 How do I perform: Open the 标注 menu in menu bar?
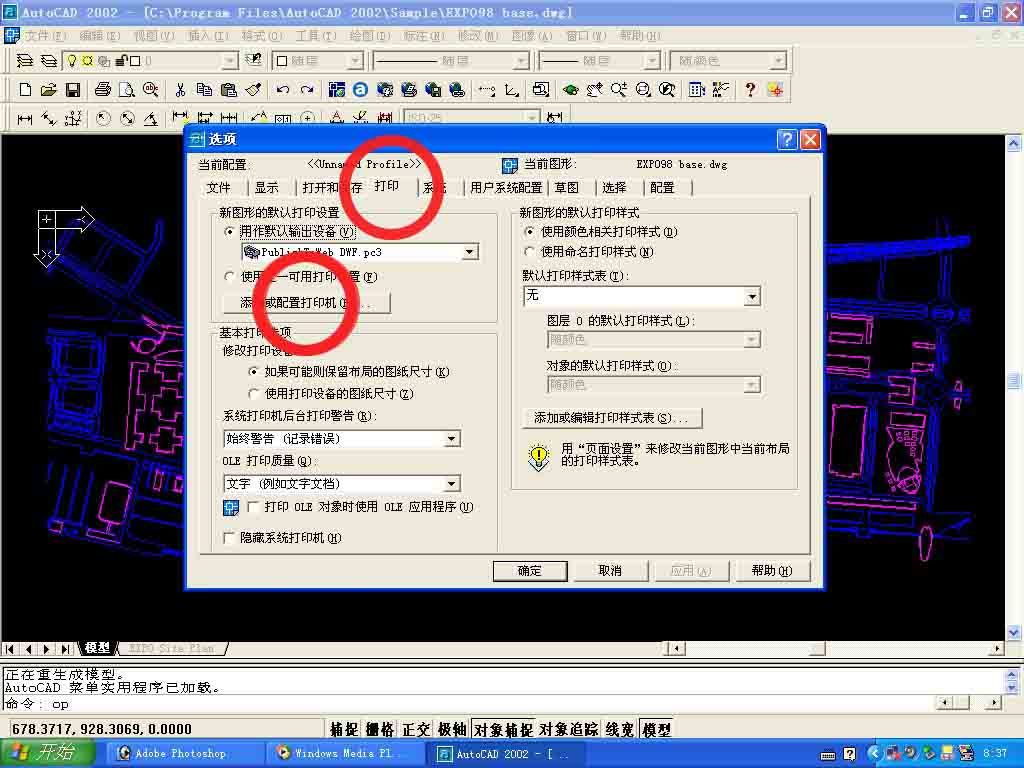point(424,35)
